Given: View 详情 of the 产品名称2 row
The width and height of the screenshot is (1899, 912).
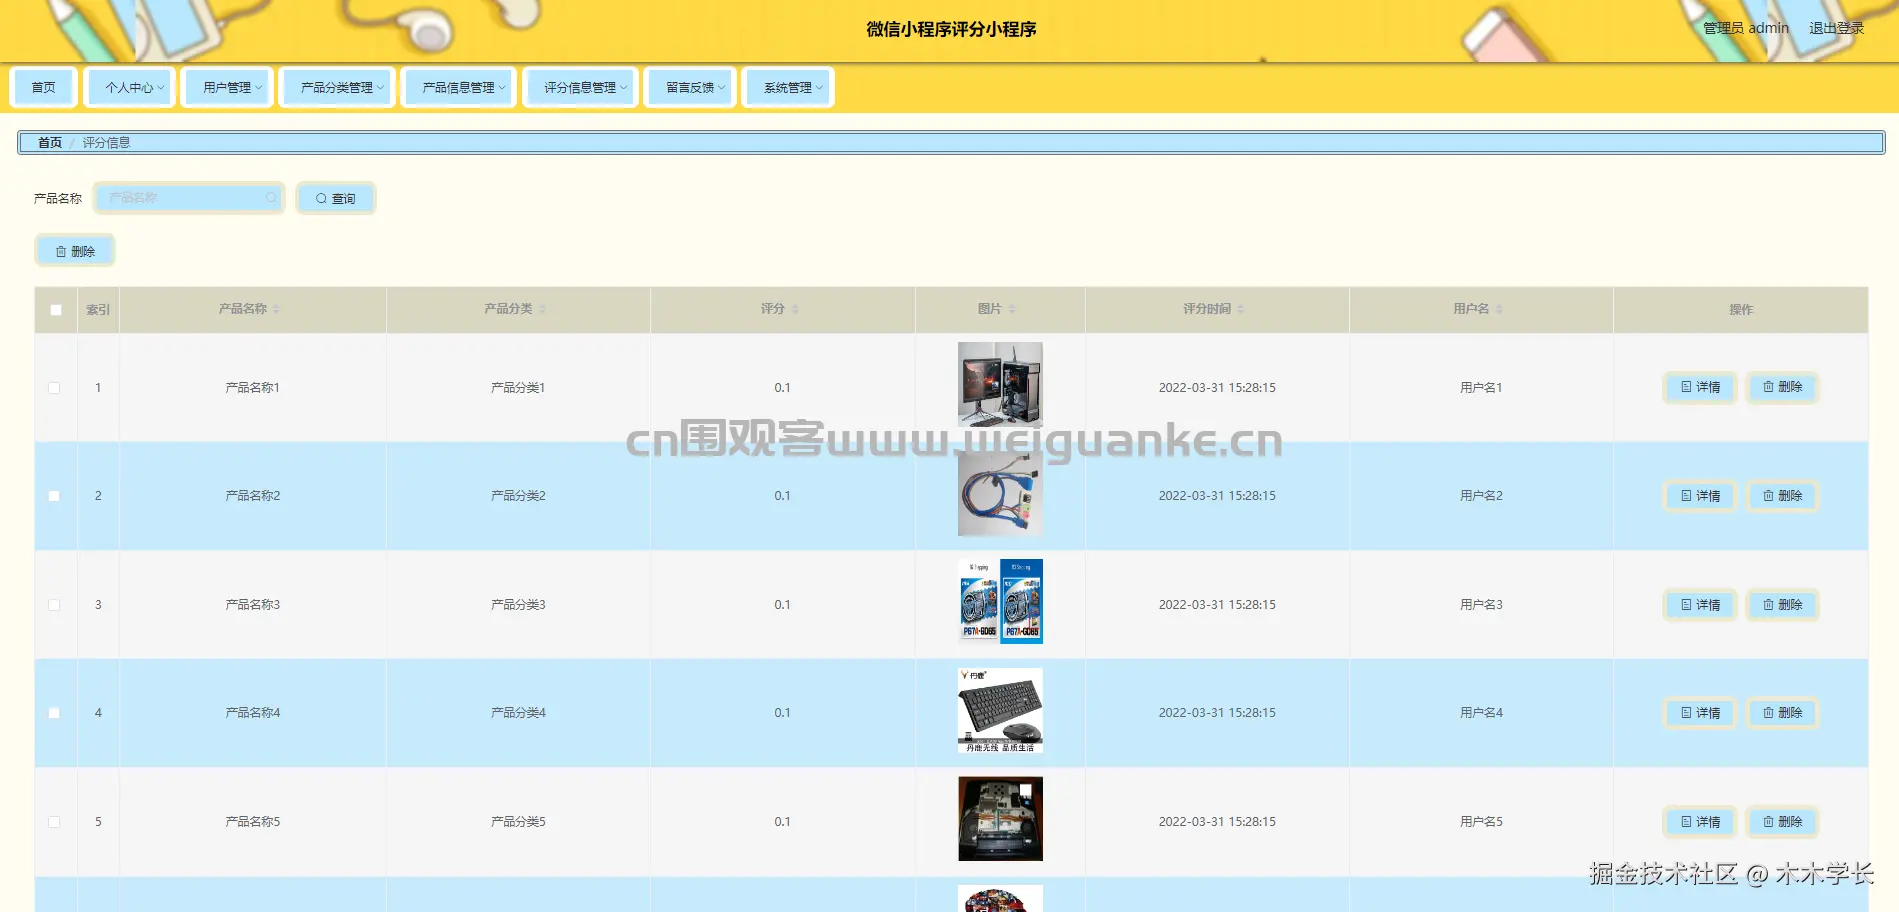Looking at the screenshot, I should pyautogui.click(x=1701, y=496).
